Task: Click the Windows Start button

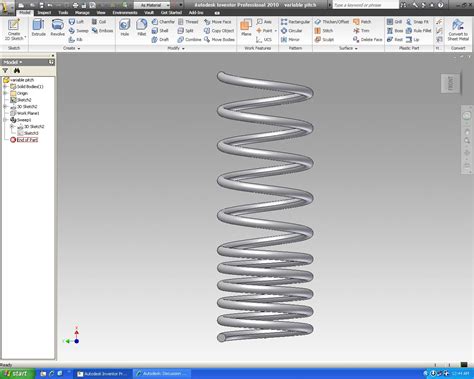Action: tap(17, 374)
